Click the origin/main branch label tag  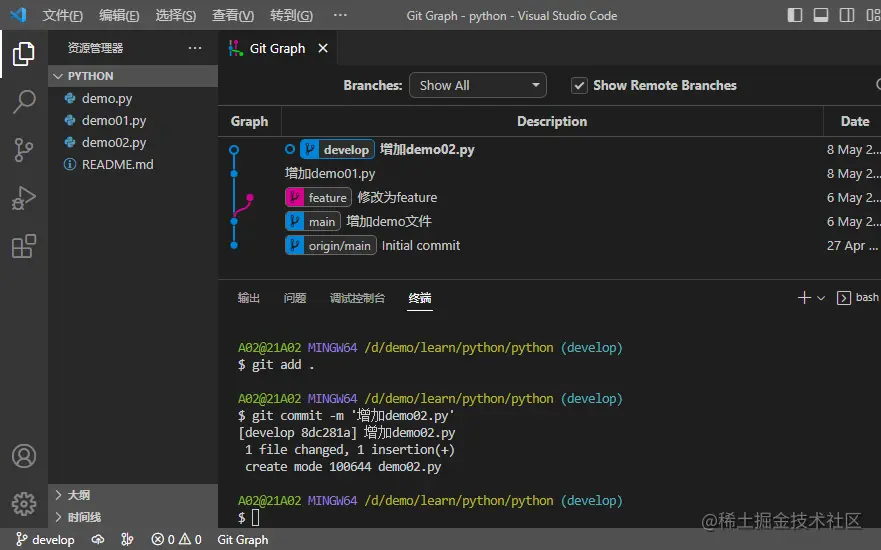(x=330, y=246)
